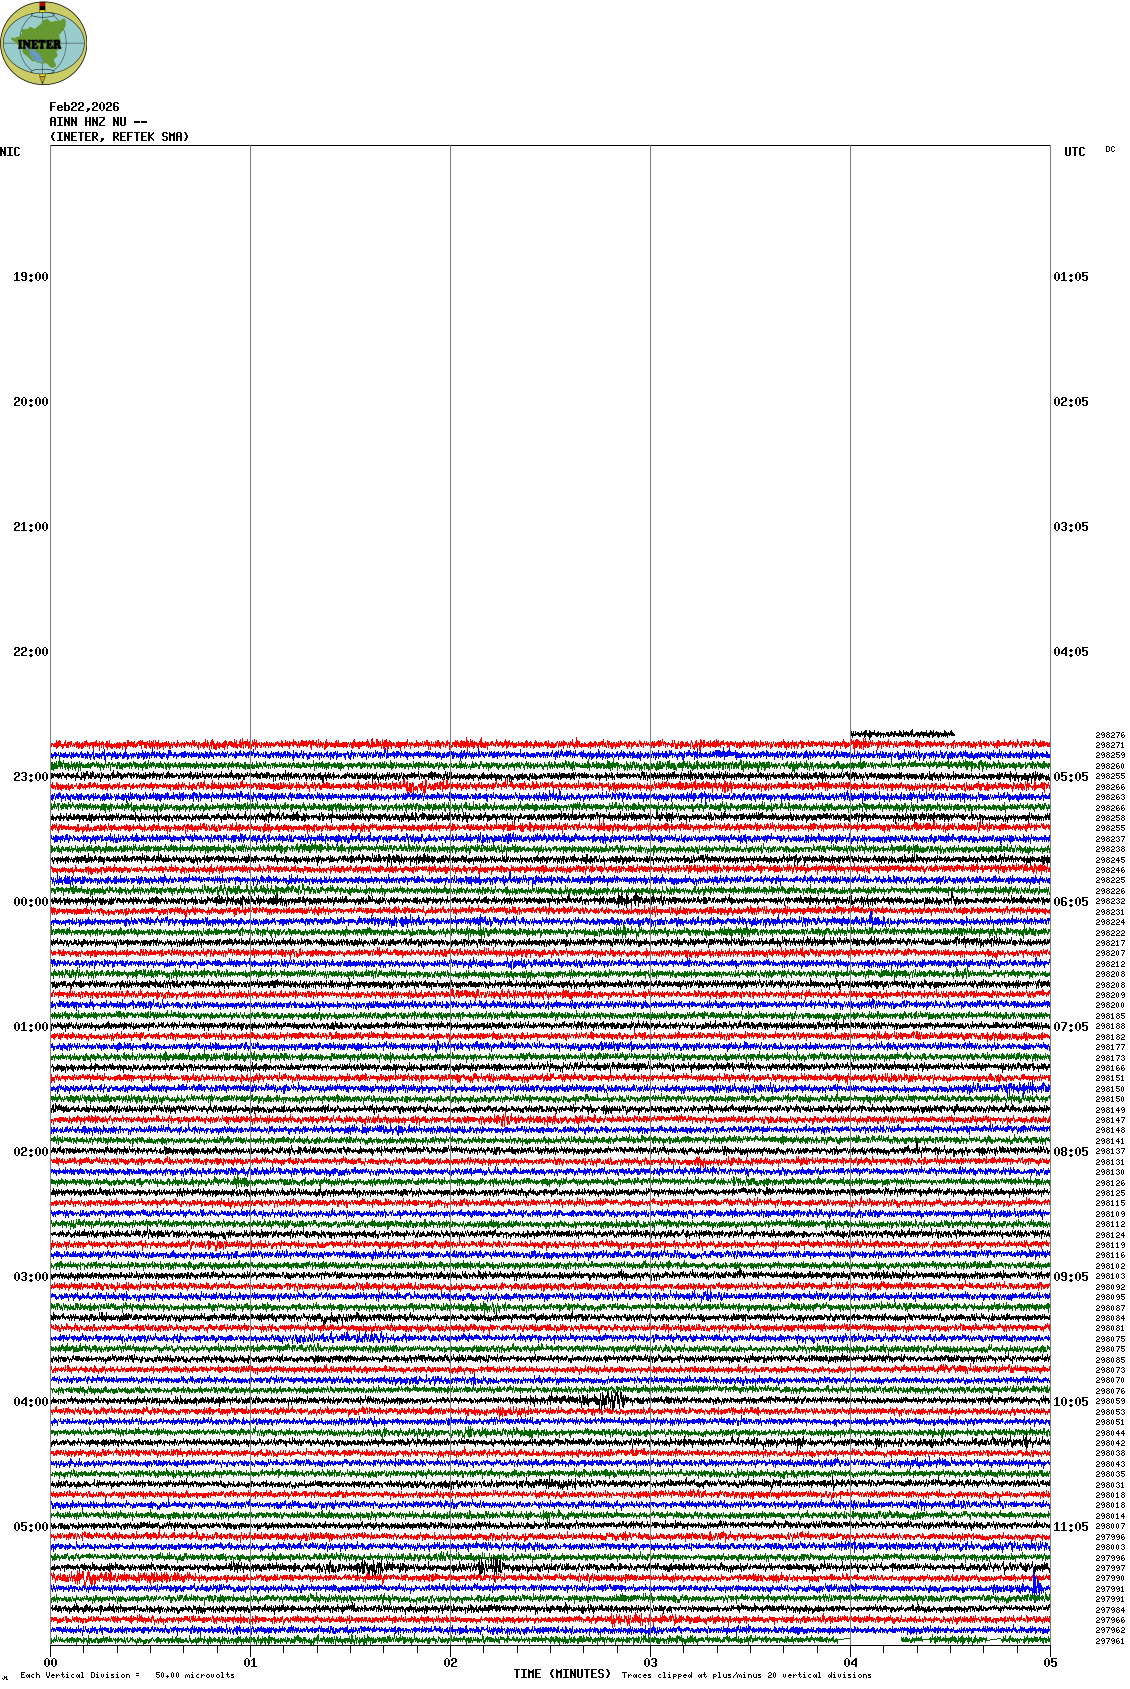Click the small DC label near UTC
The image size is (1130, 1689).
click(x=1110, y=150)
